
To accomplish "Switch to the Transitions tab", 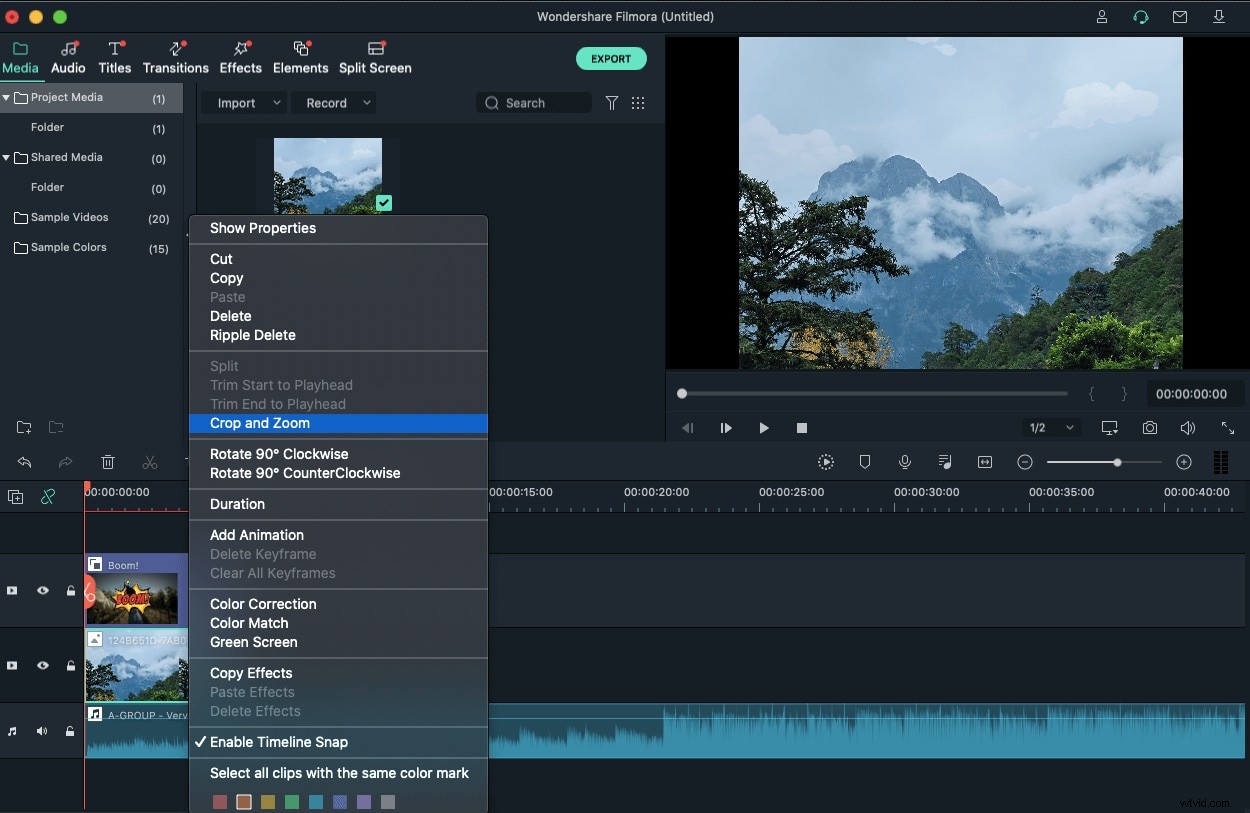I will tap(176, 57).
